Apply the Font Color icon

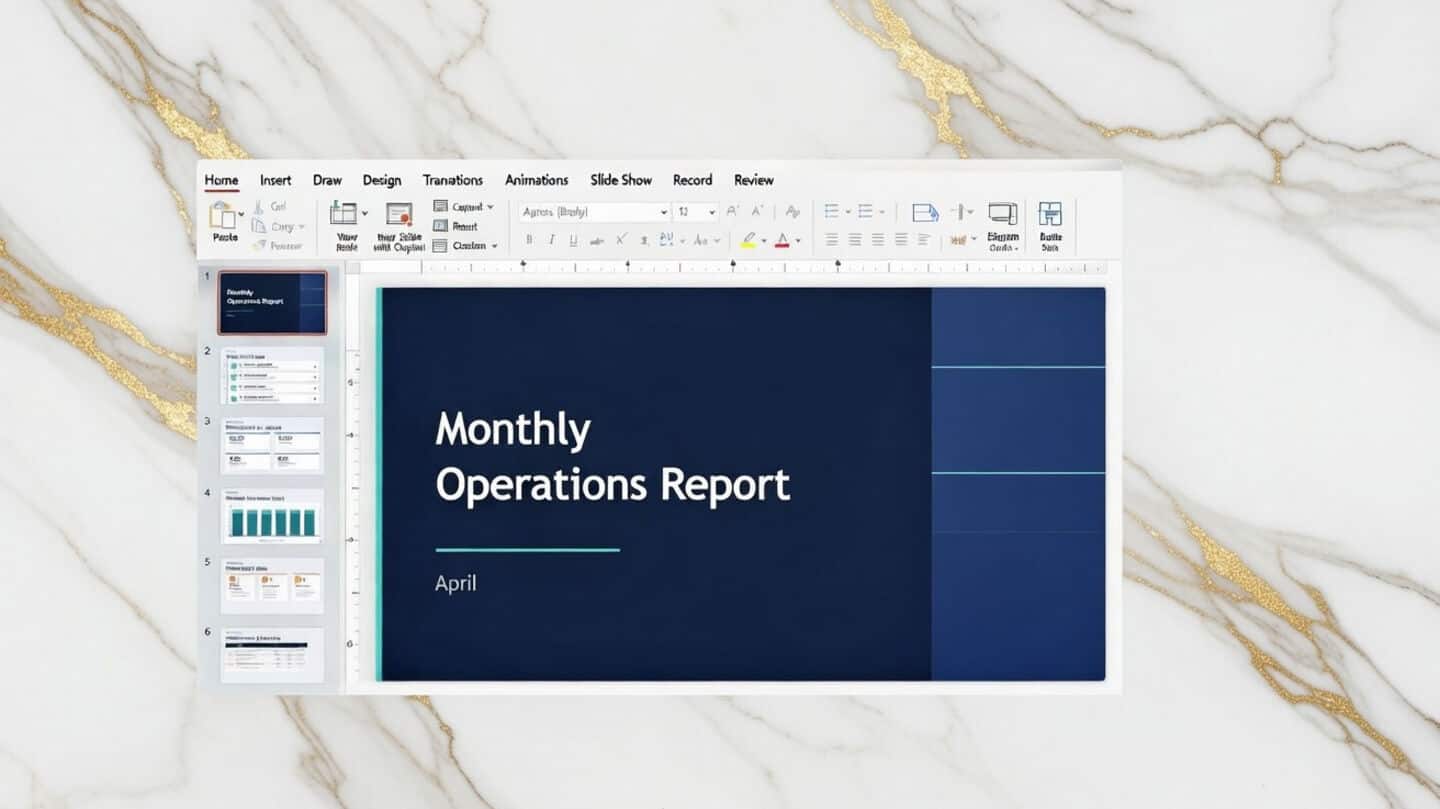click(x=782, y=241)
